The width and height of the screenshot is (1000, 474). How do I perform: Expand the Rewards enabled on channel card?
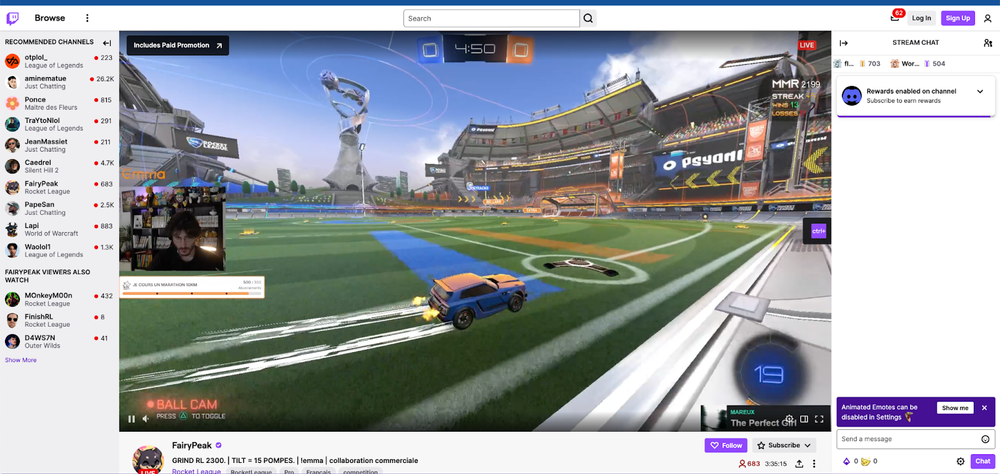(x=980, y=91)
